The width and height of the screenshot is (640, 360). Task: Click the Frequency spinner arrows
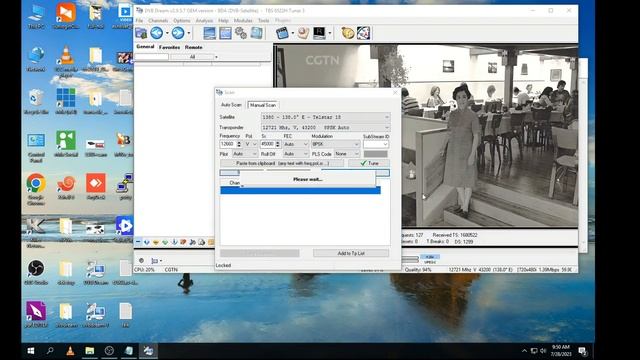click(239, 144)
